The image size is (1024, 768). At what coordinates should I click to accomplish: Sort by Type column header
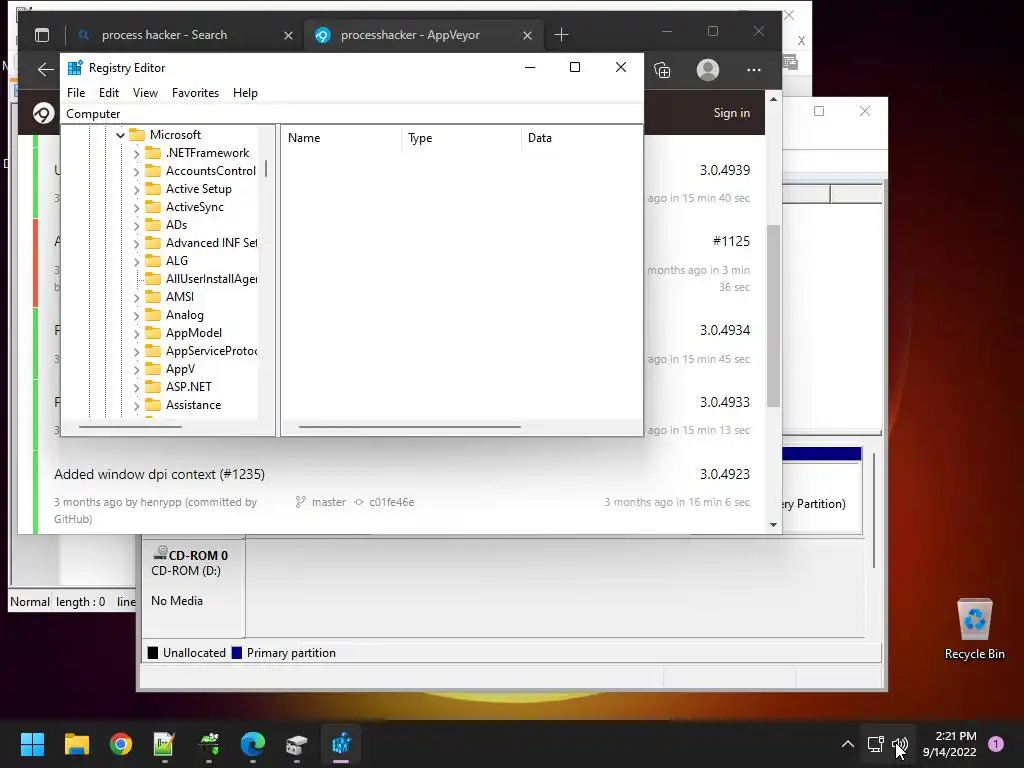(x=461, y=138)
